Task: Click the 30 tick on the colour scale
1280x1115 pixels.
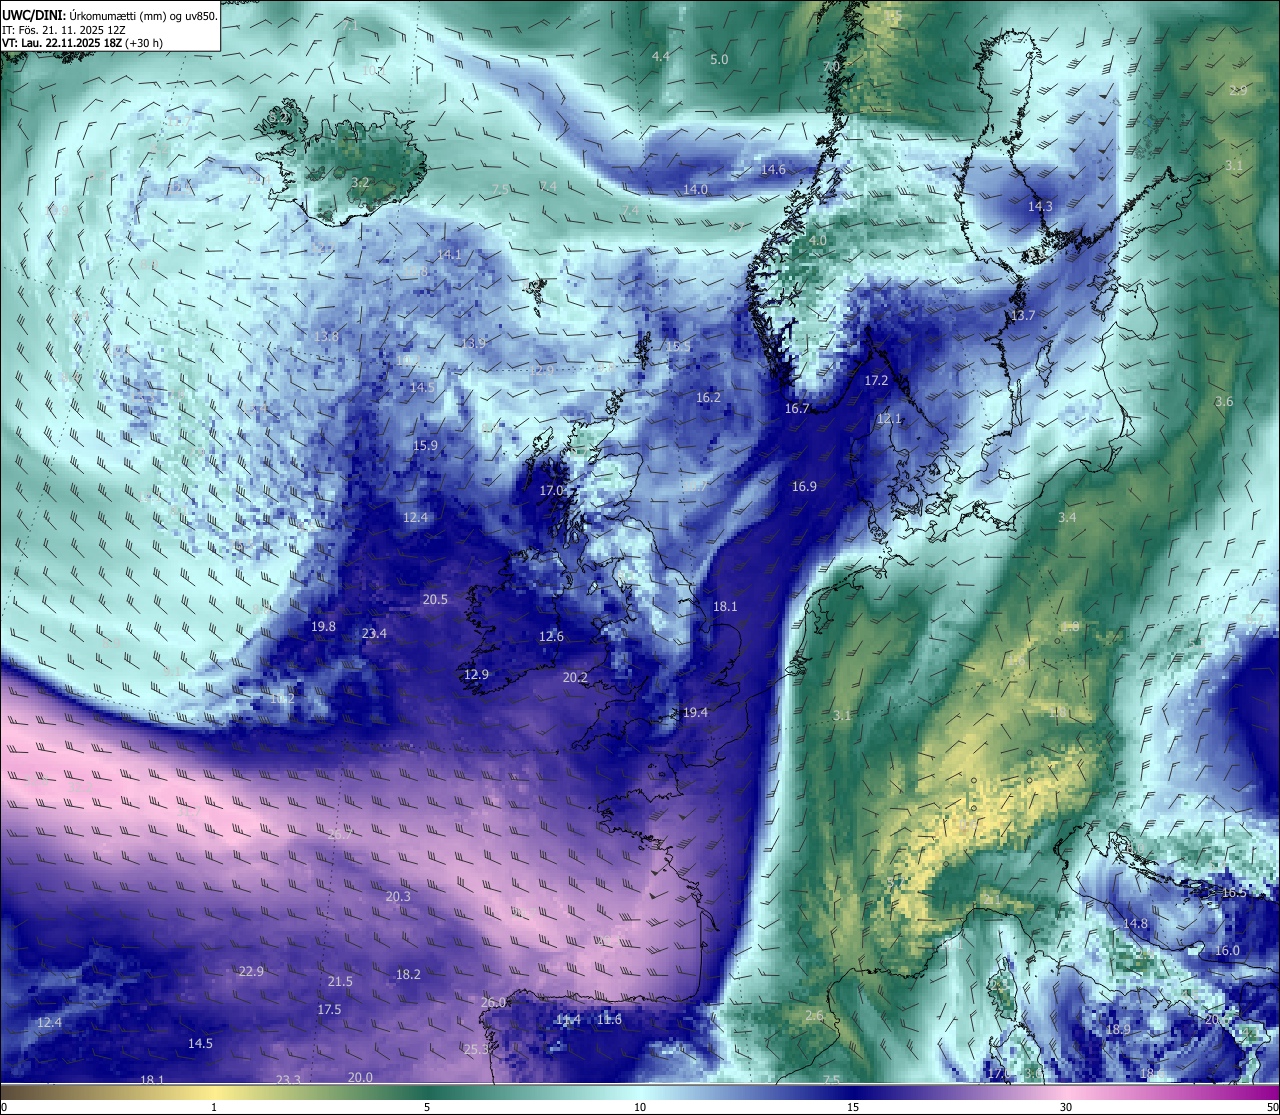Action: click(x=1066, y=1107)
